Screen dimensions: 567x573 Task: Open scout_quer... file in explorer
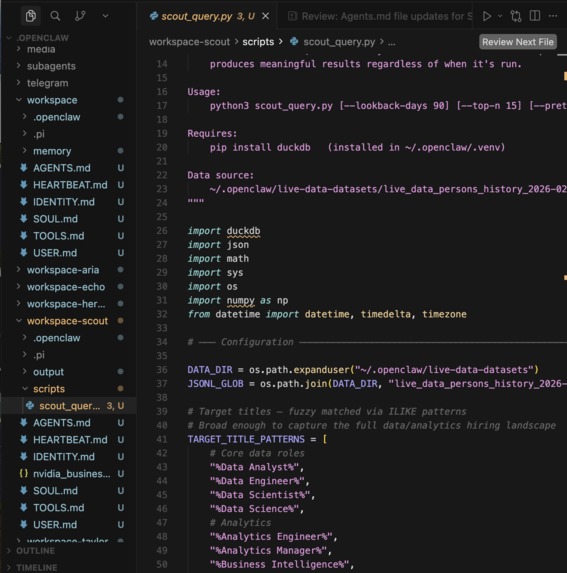click(x=69, y=406)
